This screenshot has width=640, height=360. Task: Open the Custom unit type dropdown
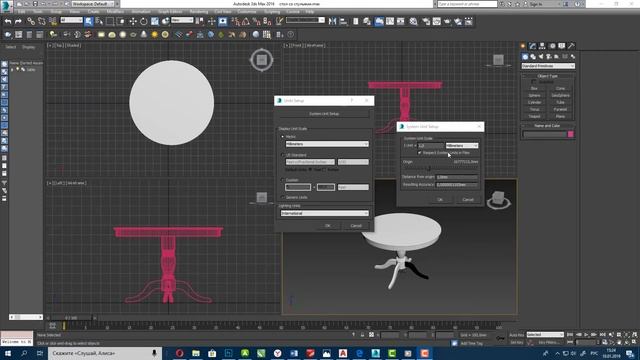coord(353,187)
